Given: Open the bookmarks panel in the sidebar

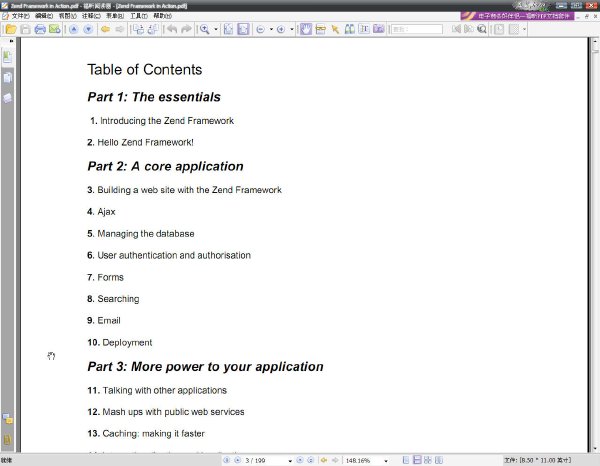Looking at the screenshot, I should (7, 57).
